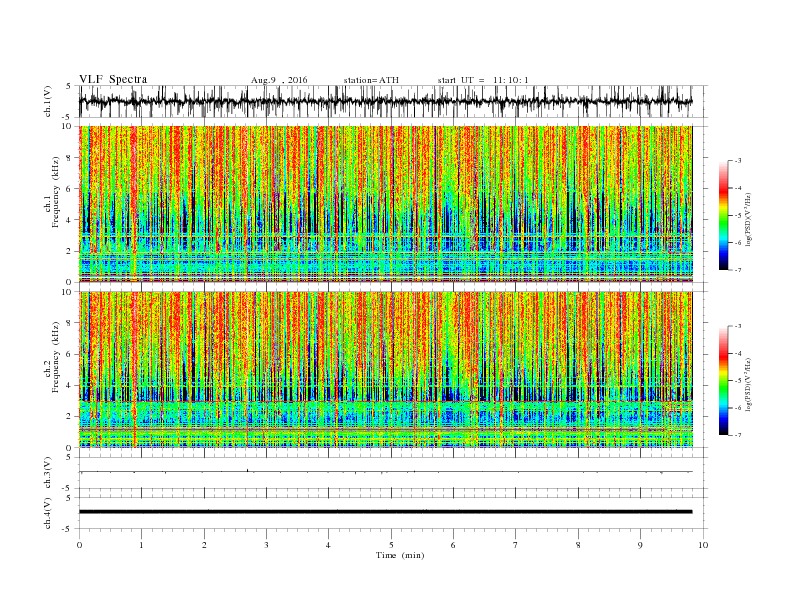Viewport: 792px width, 612px height.
Task: Click the '2' kHz tick of ch.1 spectrogram
Action: 70,251
